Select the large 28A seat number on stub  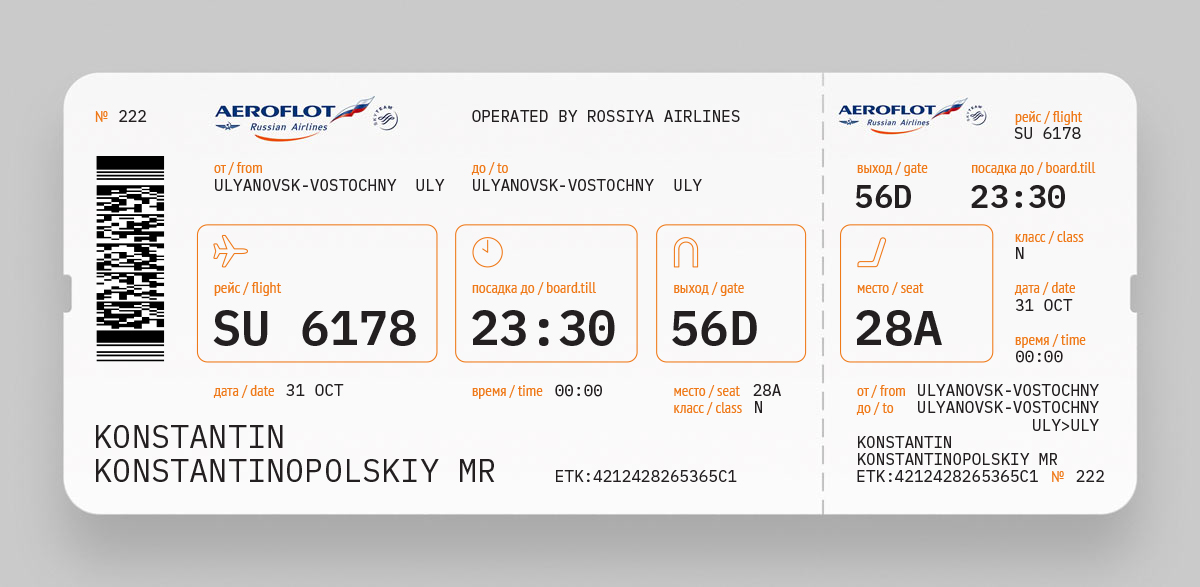(898, 329)
